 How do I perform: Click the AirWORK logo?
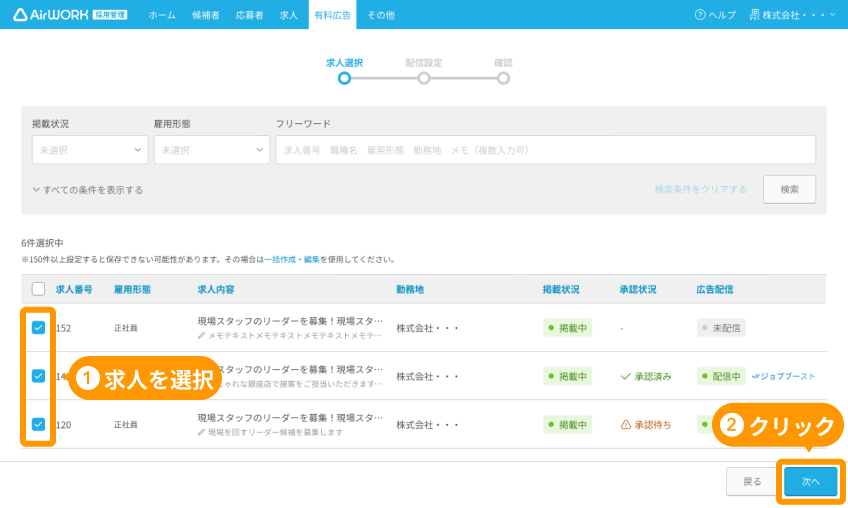coord(70,15)
